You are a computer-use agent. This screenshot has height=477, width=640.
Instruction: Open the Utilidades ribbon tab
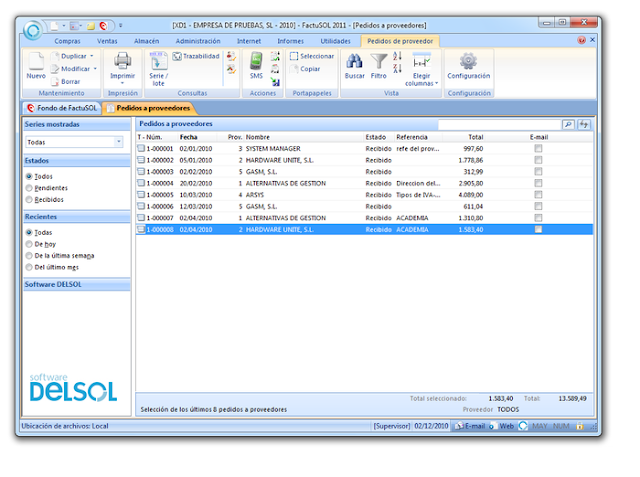click(x=335, y=41)
